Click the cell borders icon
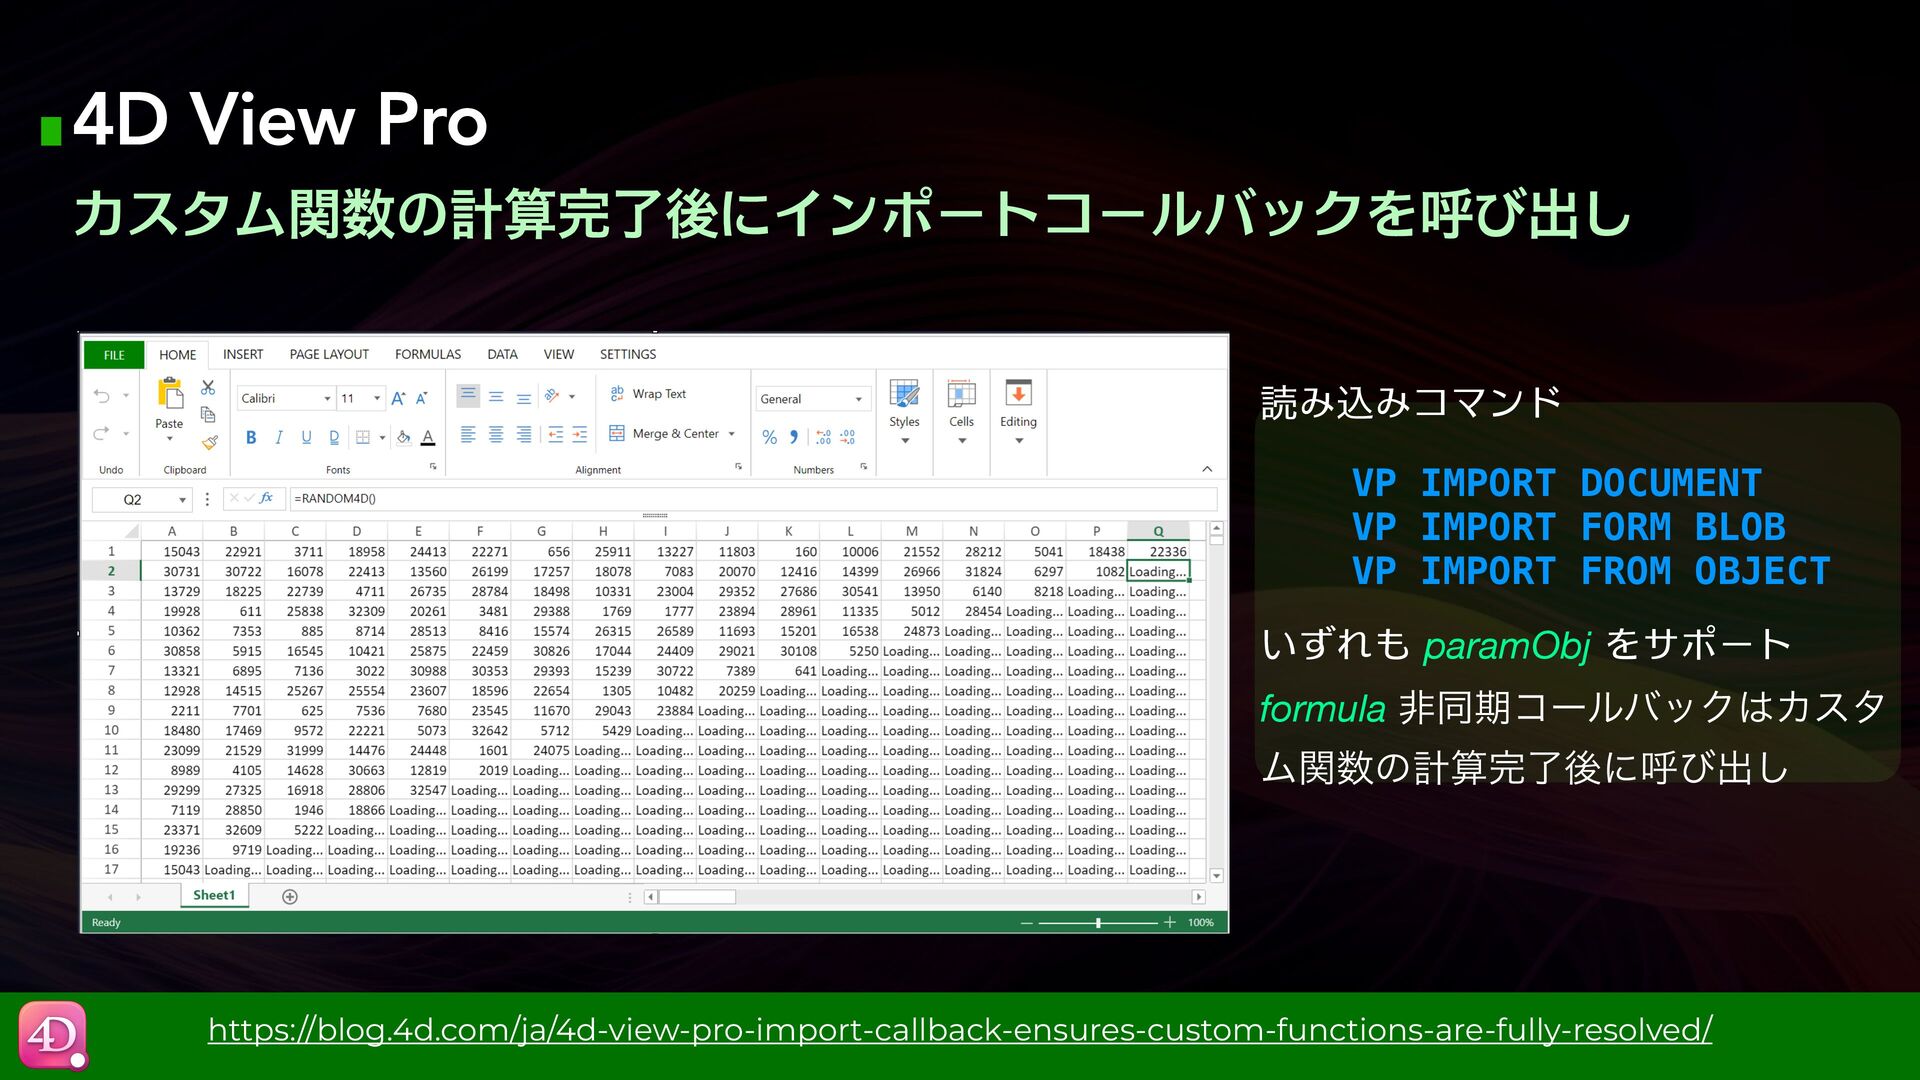 click(363, 437)
